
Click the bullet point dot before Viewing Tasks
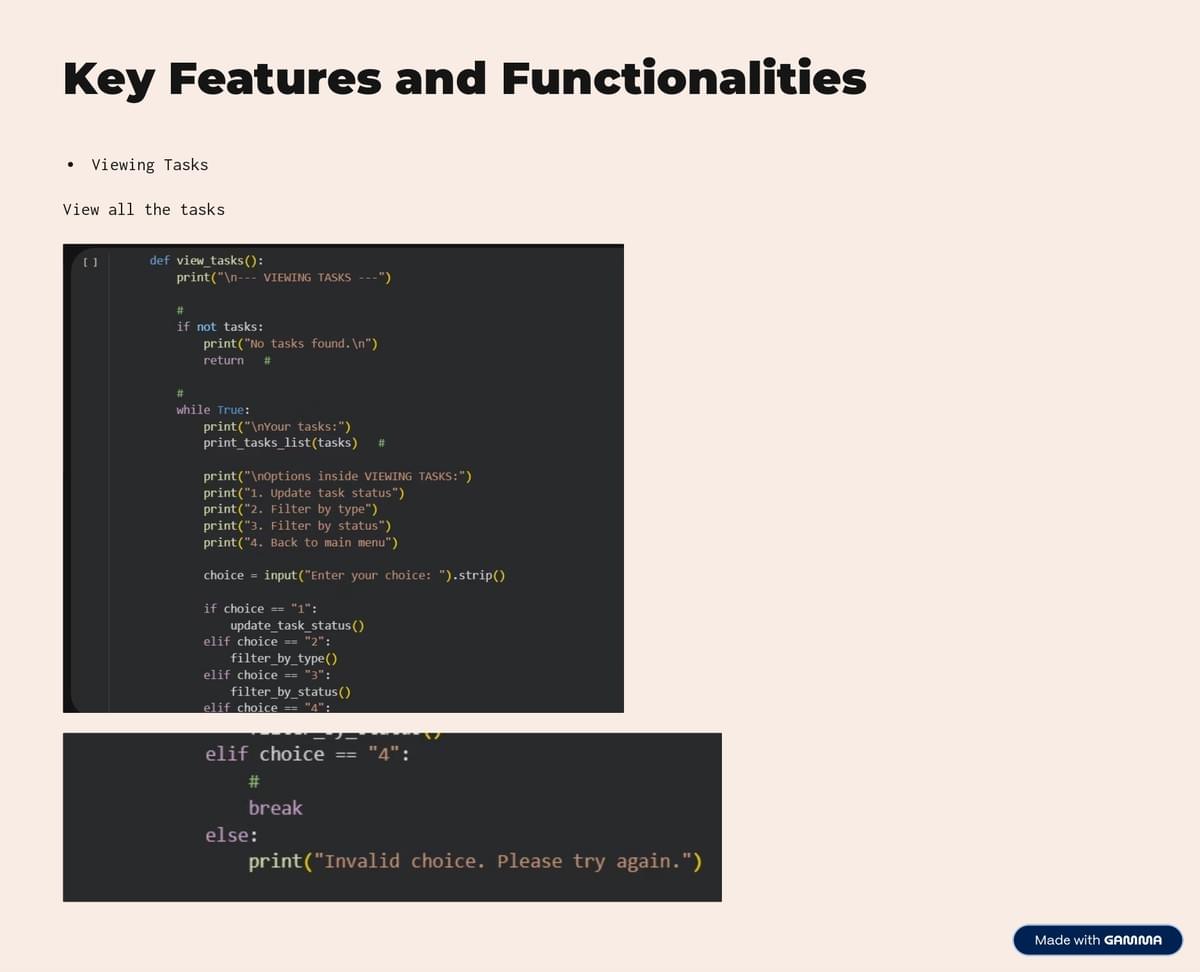70,165
